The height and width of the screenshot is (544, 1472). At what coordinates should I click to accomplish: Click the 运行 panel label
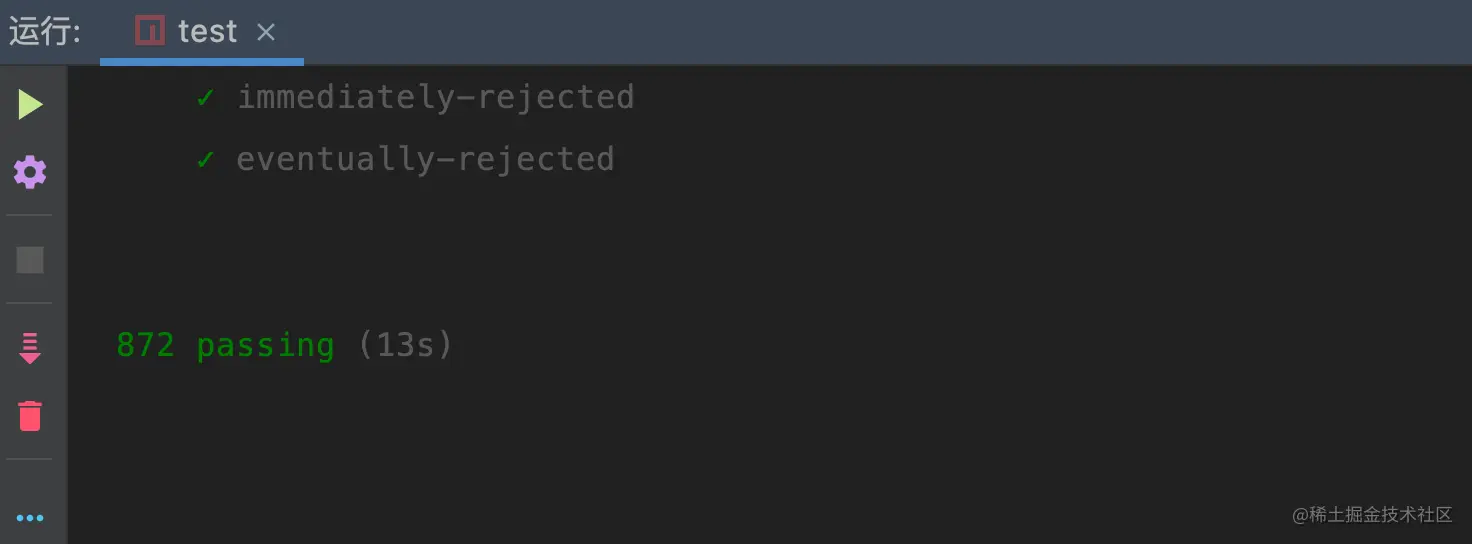coord(44,32)
